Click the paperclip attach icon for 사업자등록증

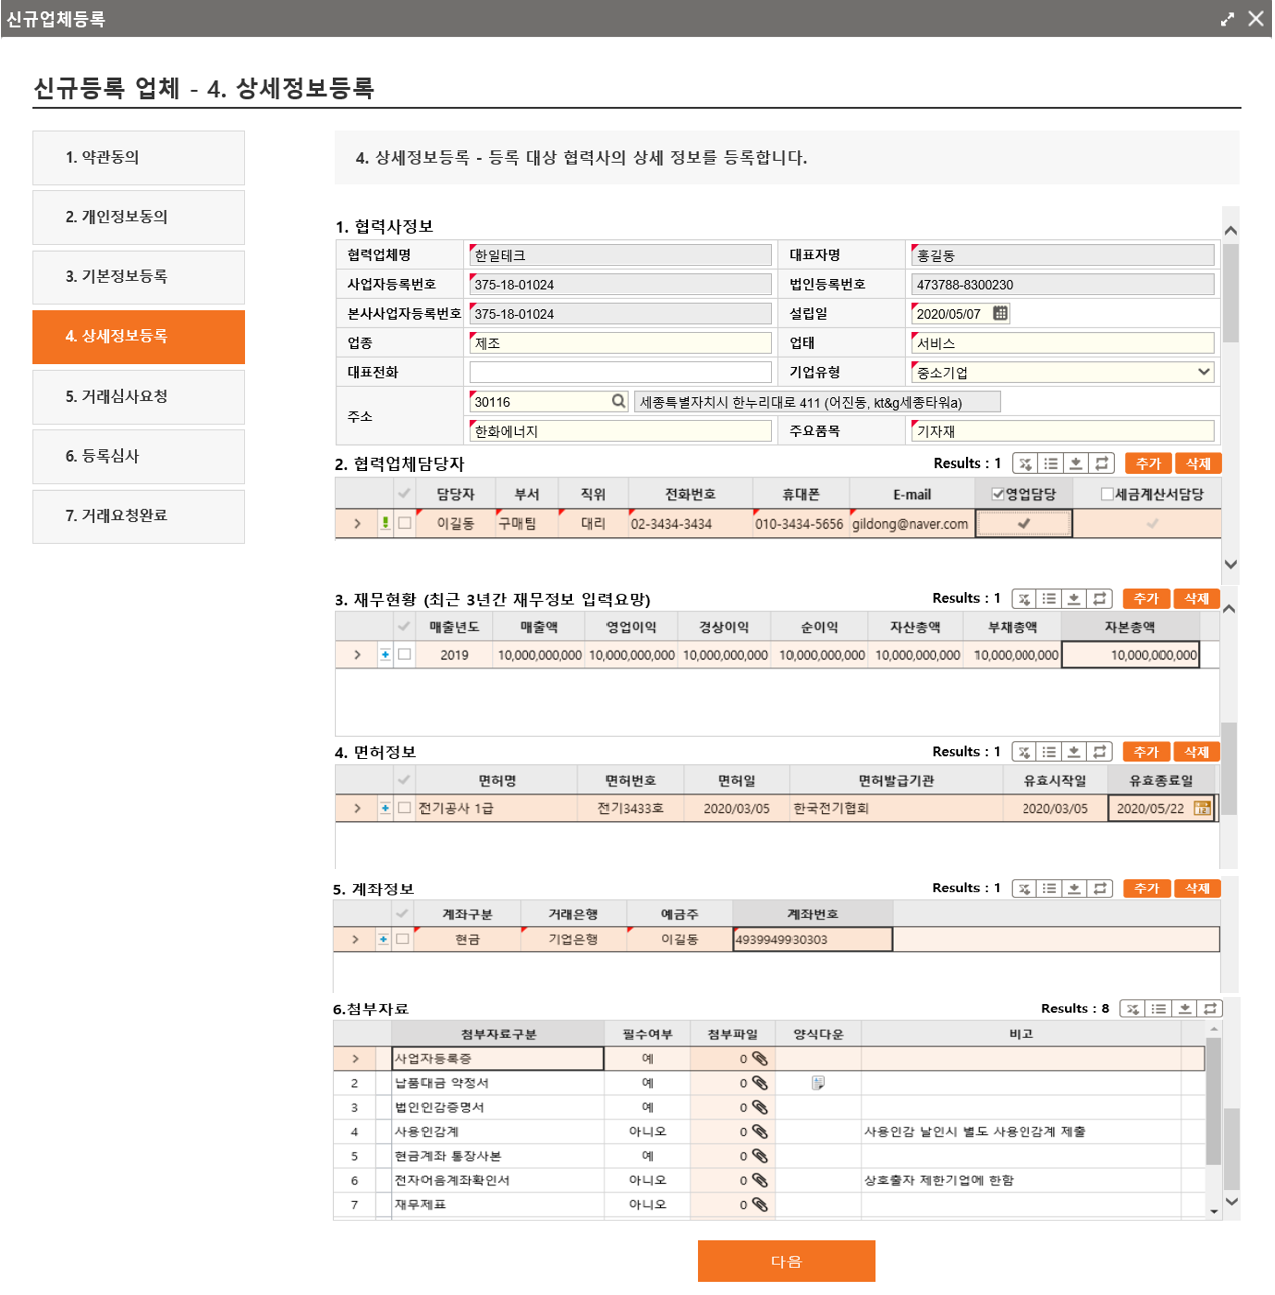(x=760, y=1058)
